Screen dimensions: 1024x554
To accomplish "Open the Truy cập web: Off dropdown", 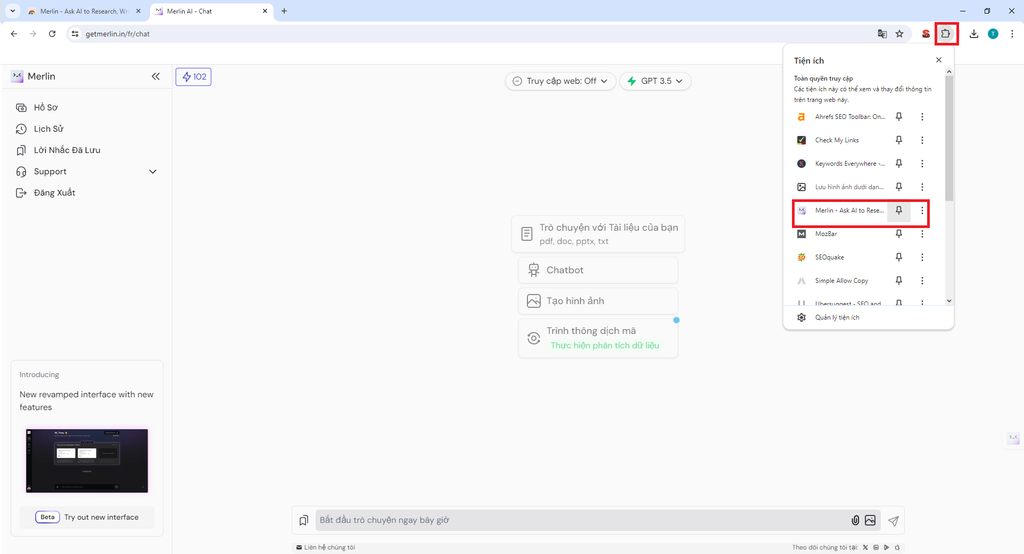I will 560,81.
